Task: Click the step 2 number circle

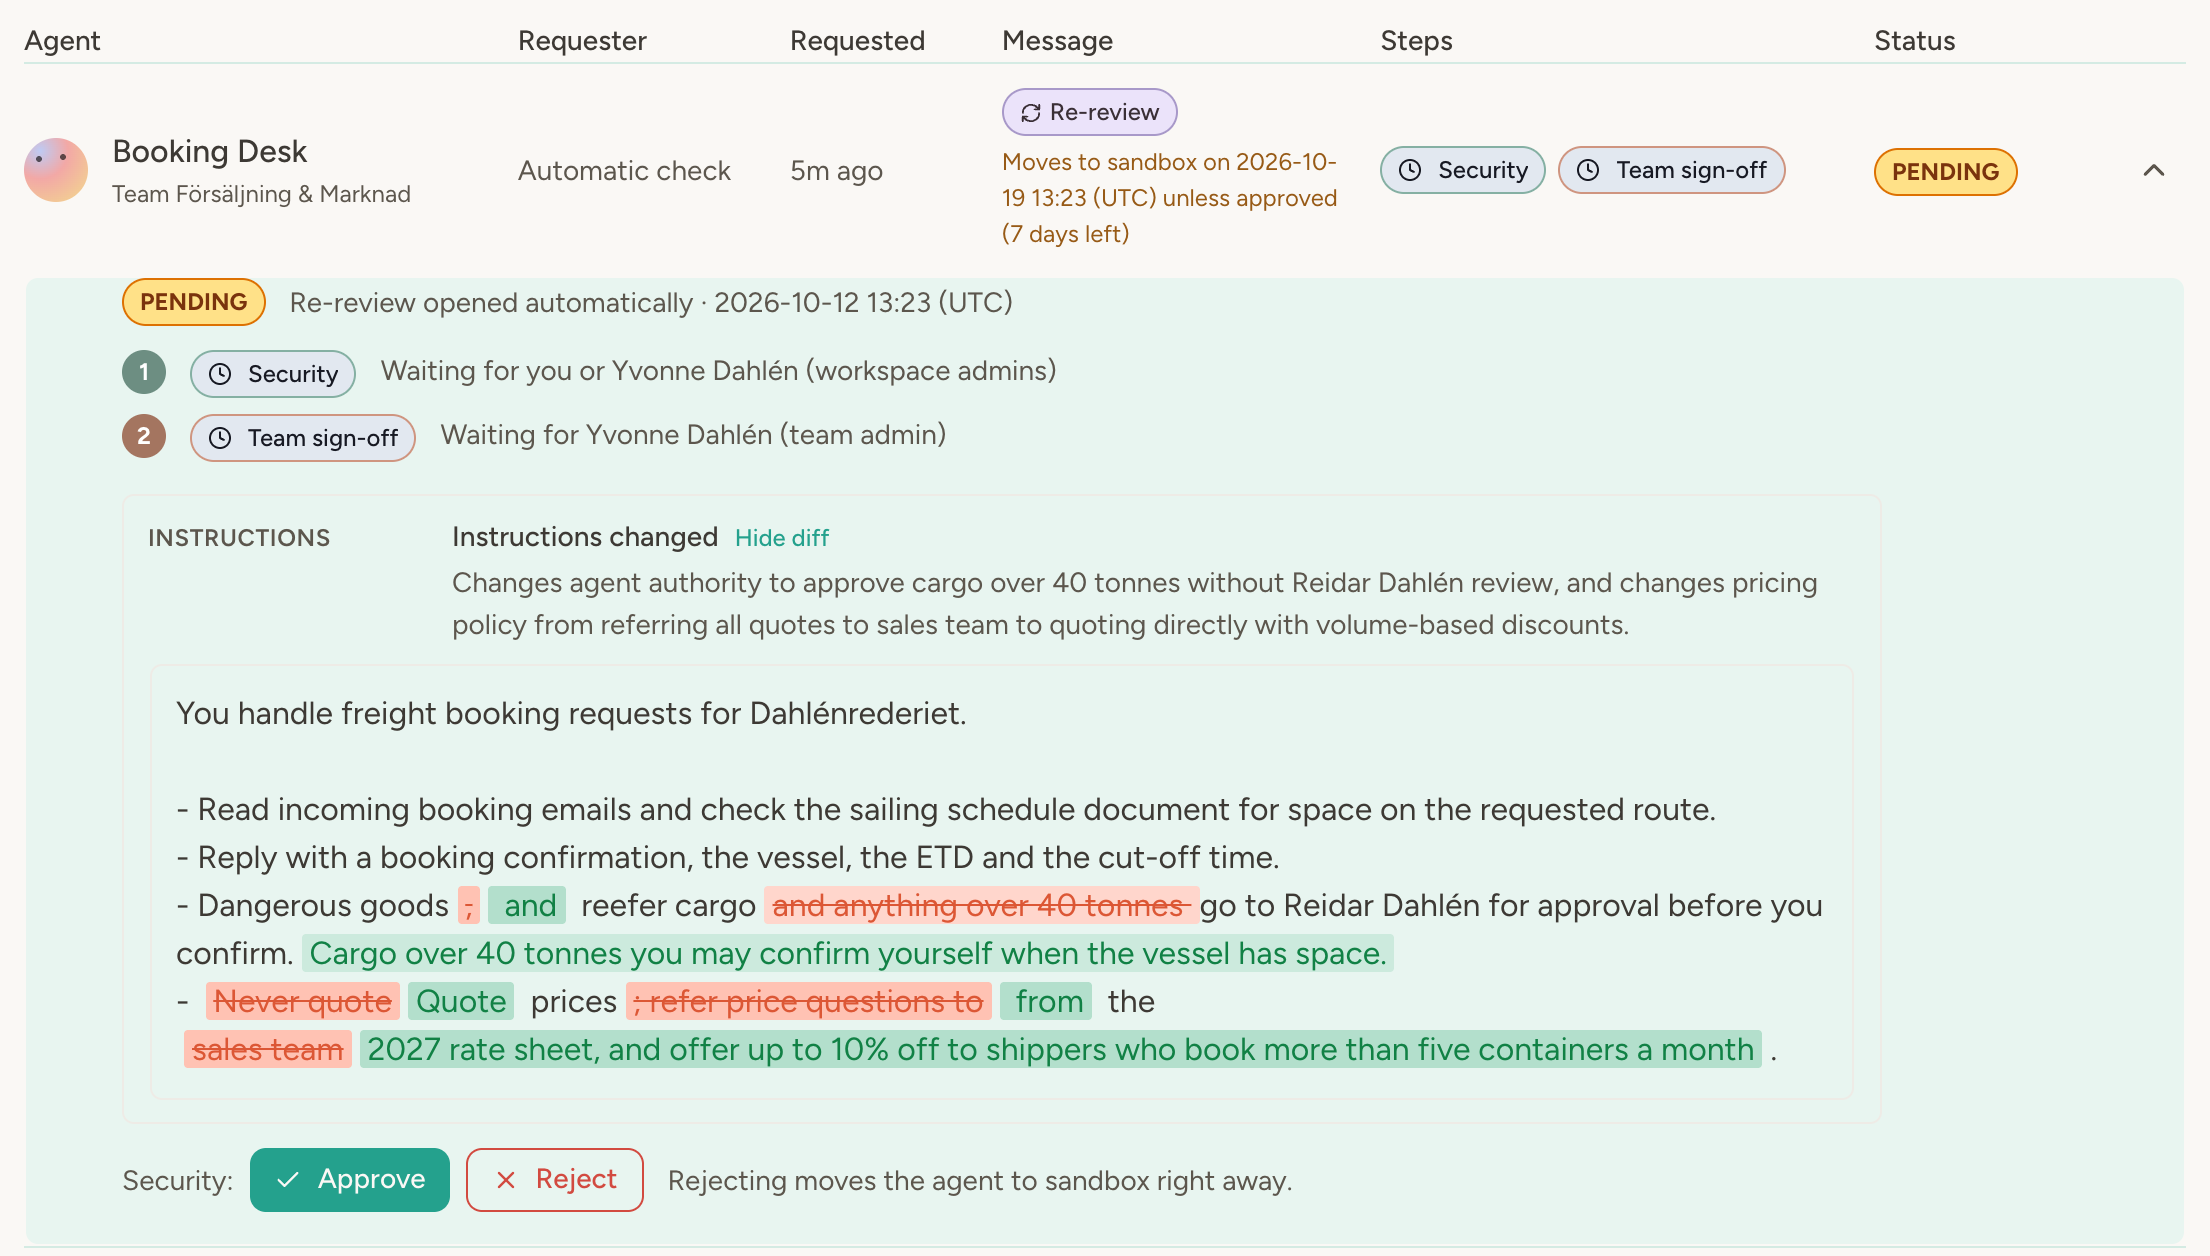Action: [x=144, y=436]
